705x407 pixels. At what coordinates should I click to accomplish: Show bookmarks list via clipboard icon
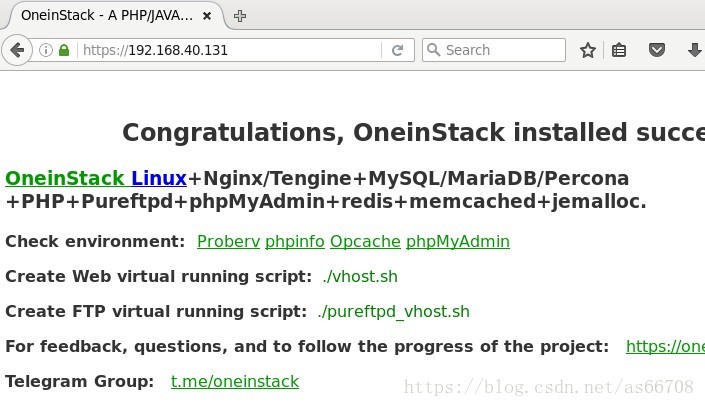(x=619, y=50)
